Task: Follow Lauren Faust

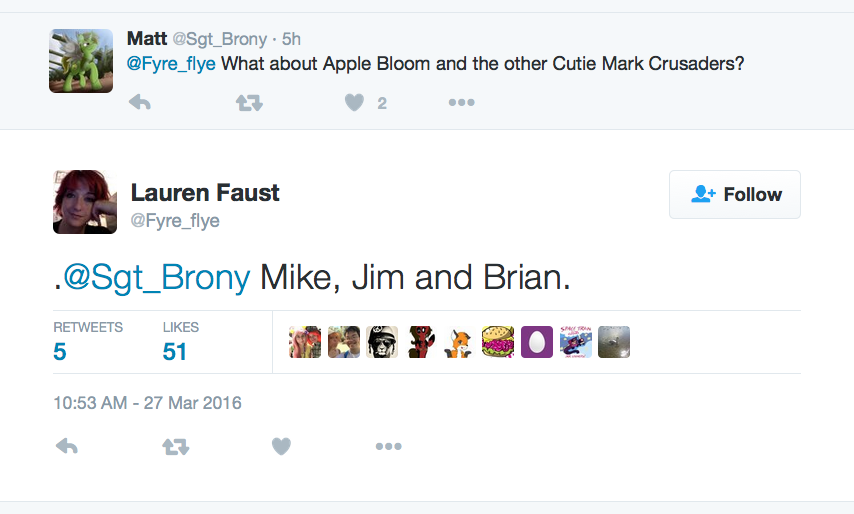Action: [735, 194]
